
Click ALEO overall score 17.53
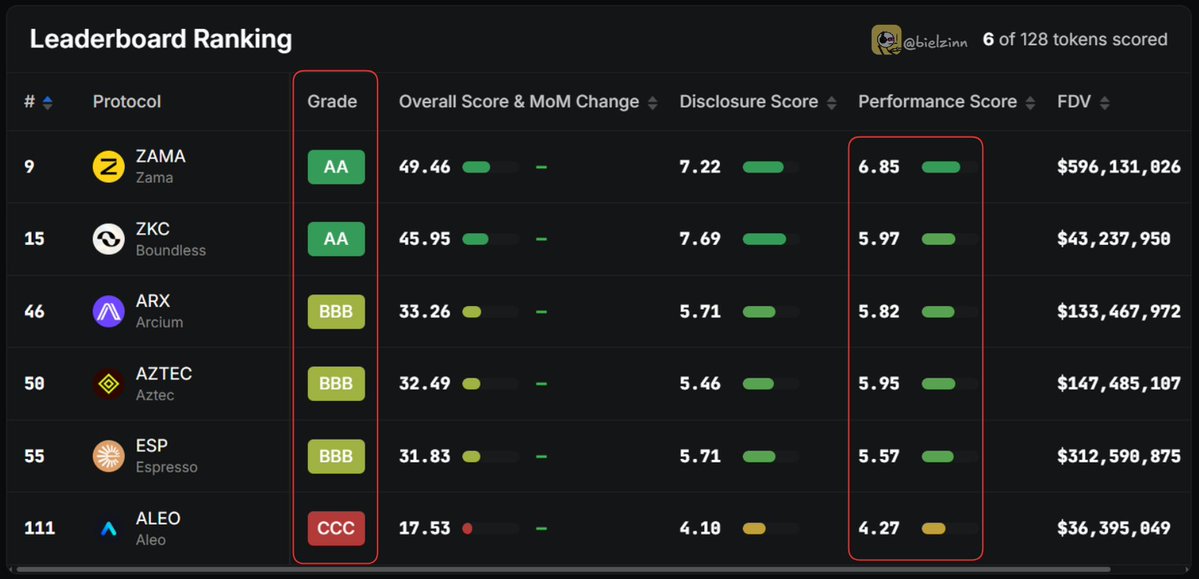(x=424, y=529)
